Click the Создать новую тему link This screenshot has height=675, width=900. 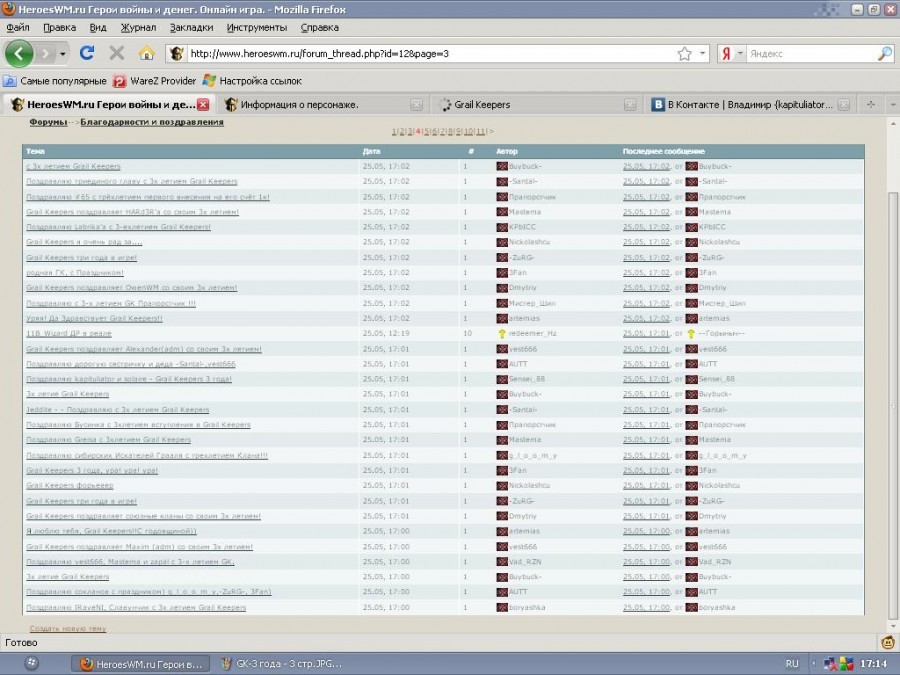(67, 628)
